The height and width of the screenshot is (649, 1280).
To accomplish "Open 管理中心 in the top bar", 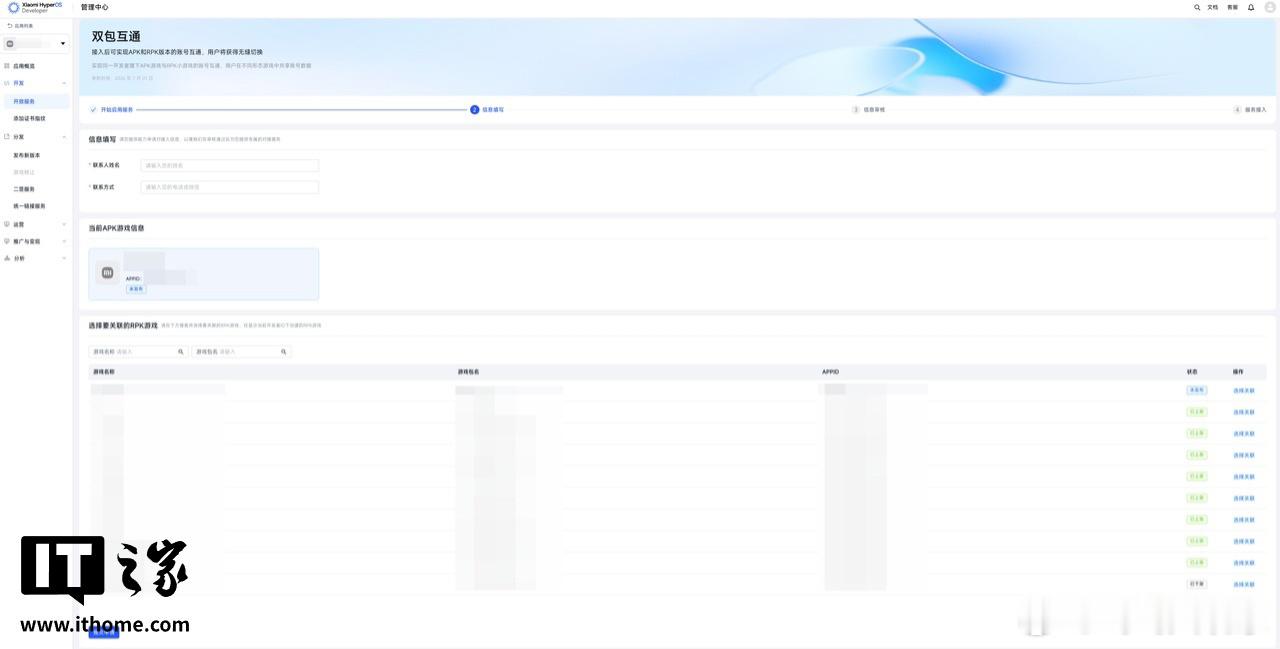I will click(95, 7).
